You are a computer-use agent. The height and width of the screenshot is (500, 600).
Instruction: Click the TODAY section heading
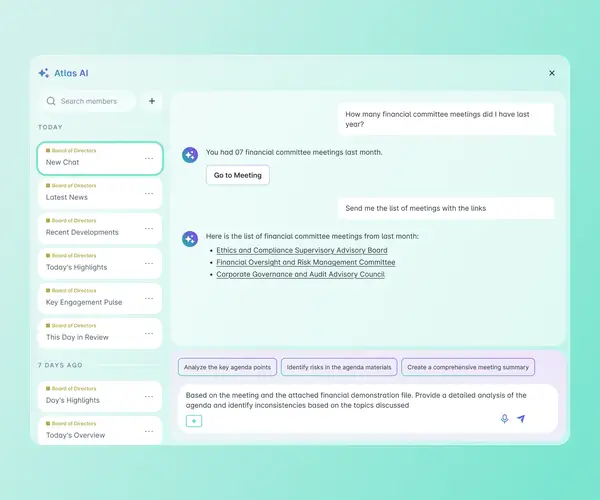click(x=50, y=127)
